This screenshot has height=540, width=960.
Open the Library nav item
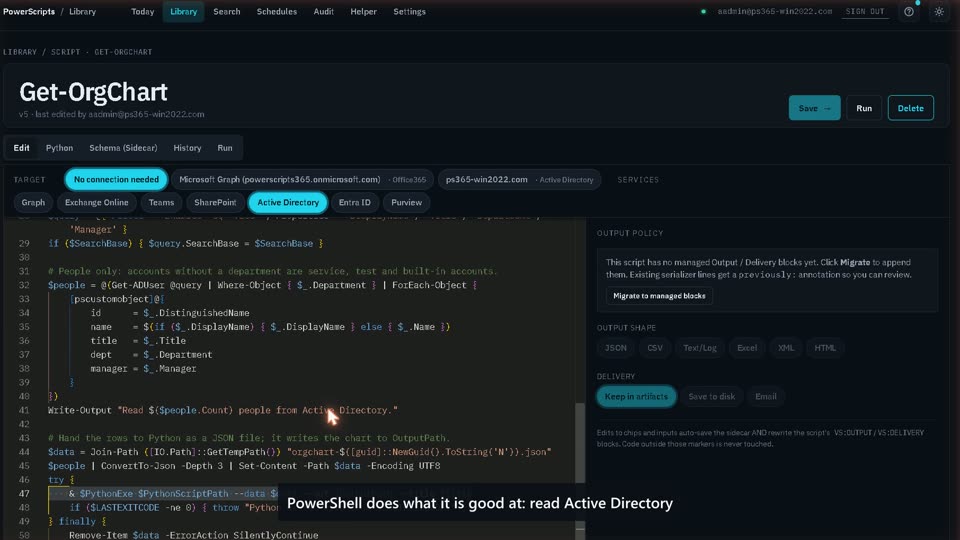click(184, 12)
